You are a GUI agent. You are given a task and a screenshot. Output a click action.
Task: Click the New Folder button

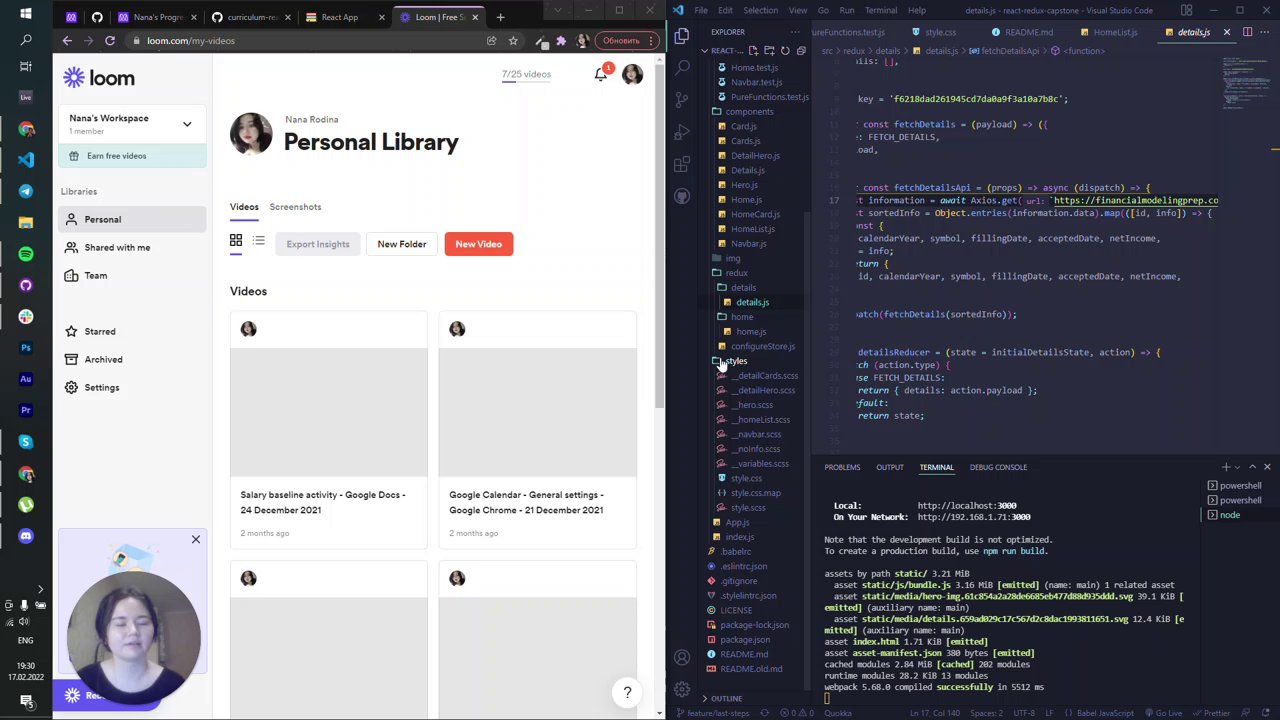coord(402,244)
